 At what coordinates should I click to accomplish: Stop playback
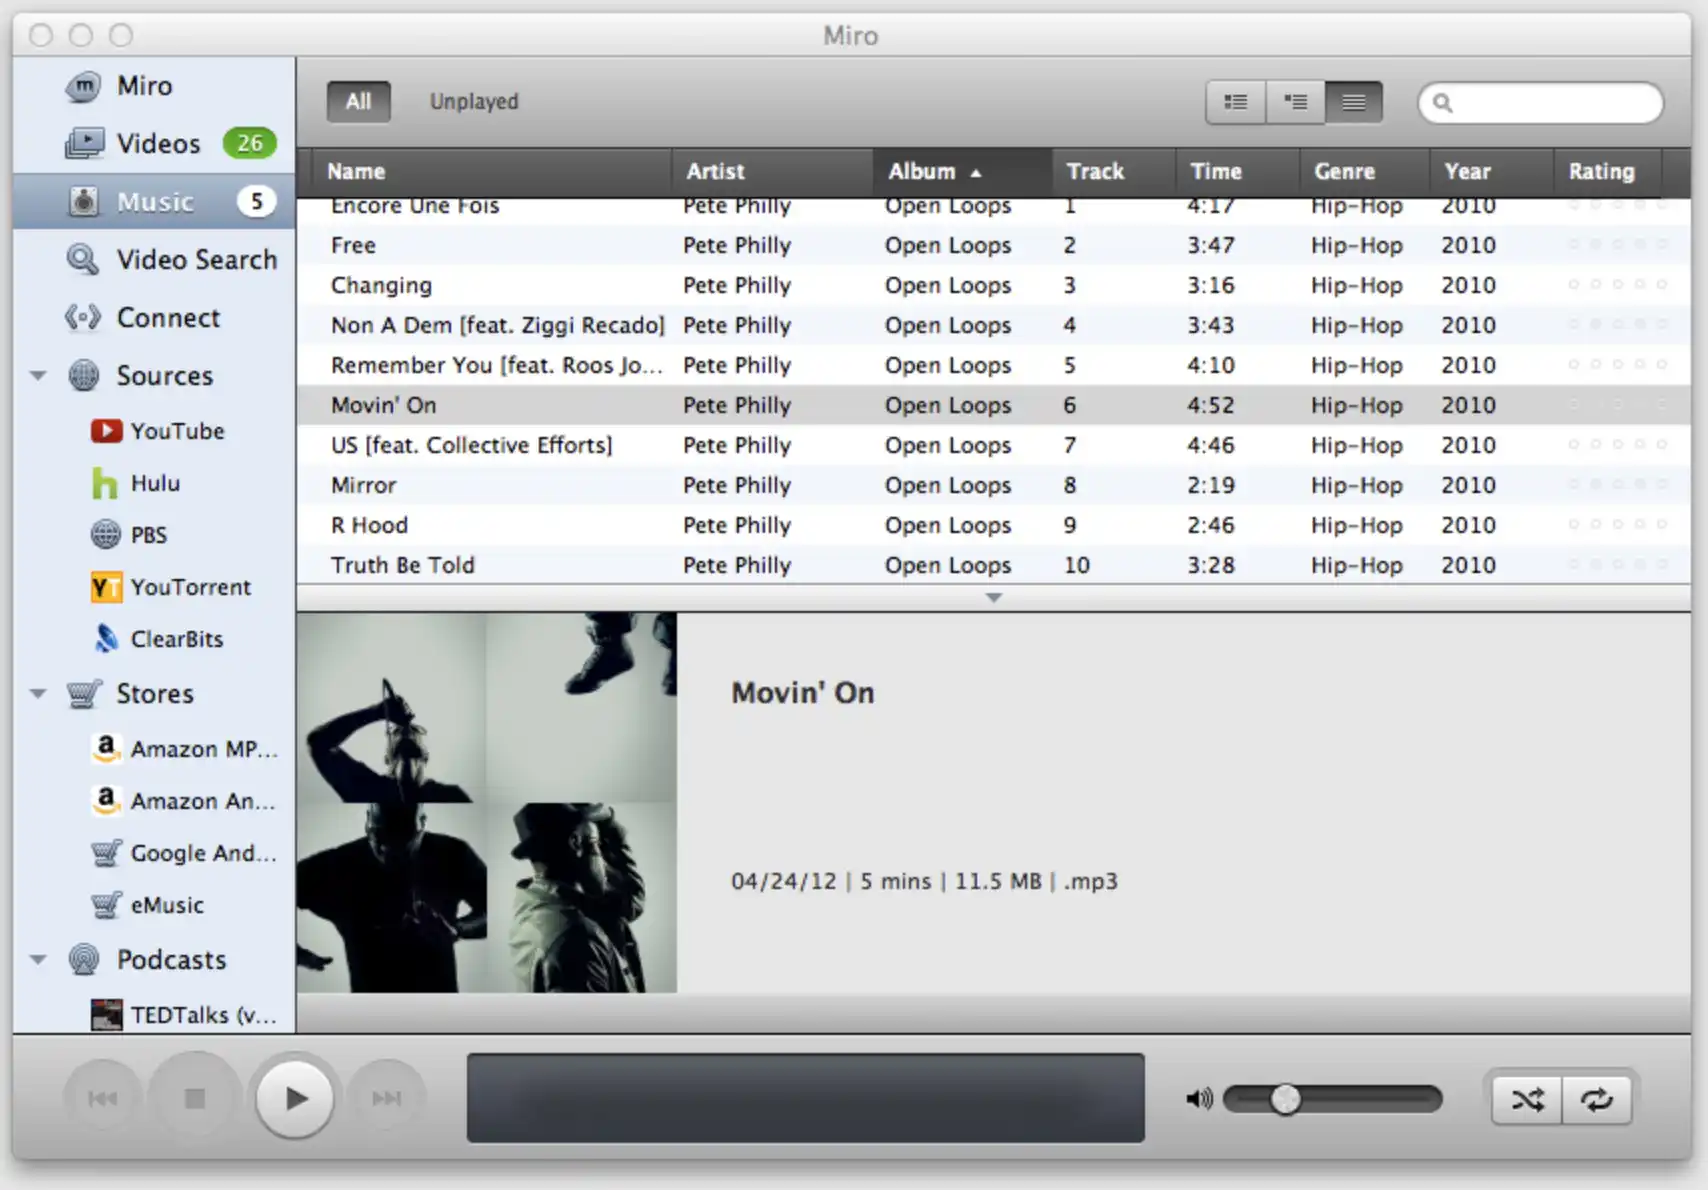click(x=195, y=1099)
